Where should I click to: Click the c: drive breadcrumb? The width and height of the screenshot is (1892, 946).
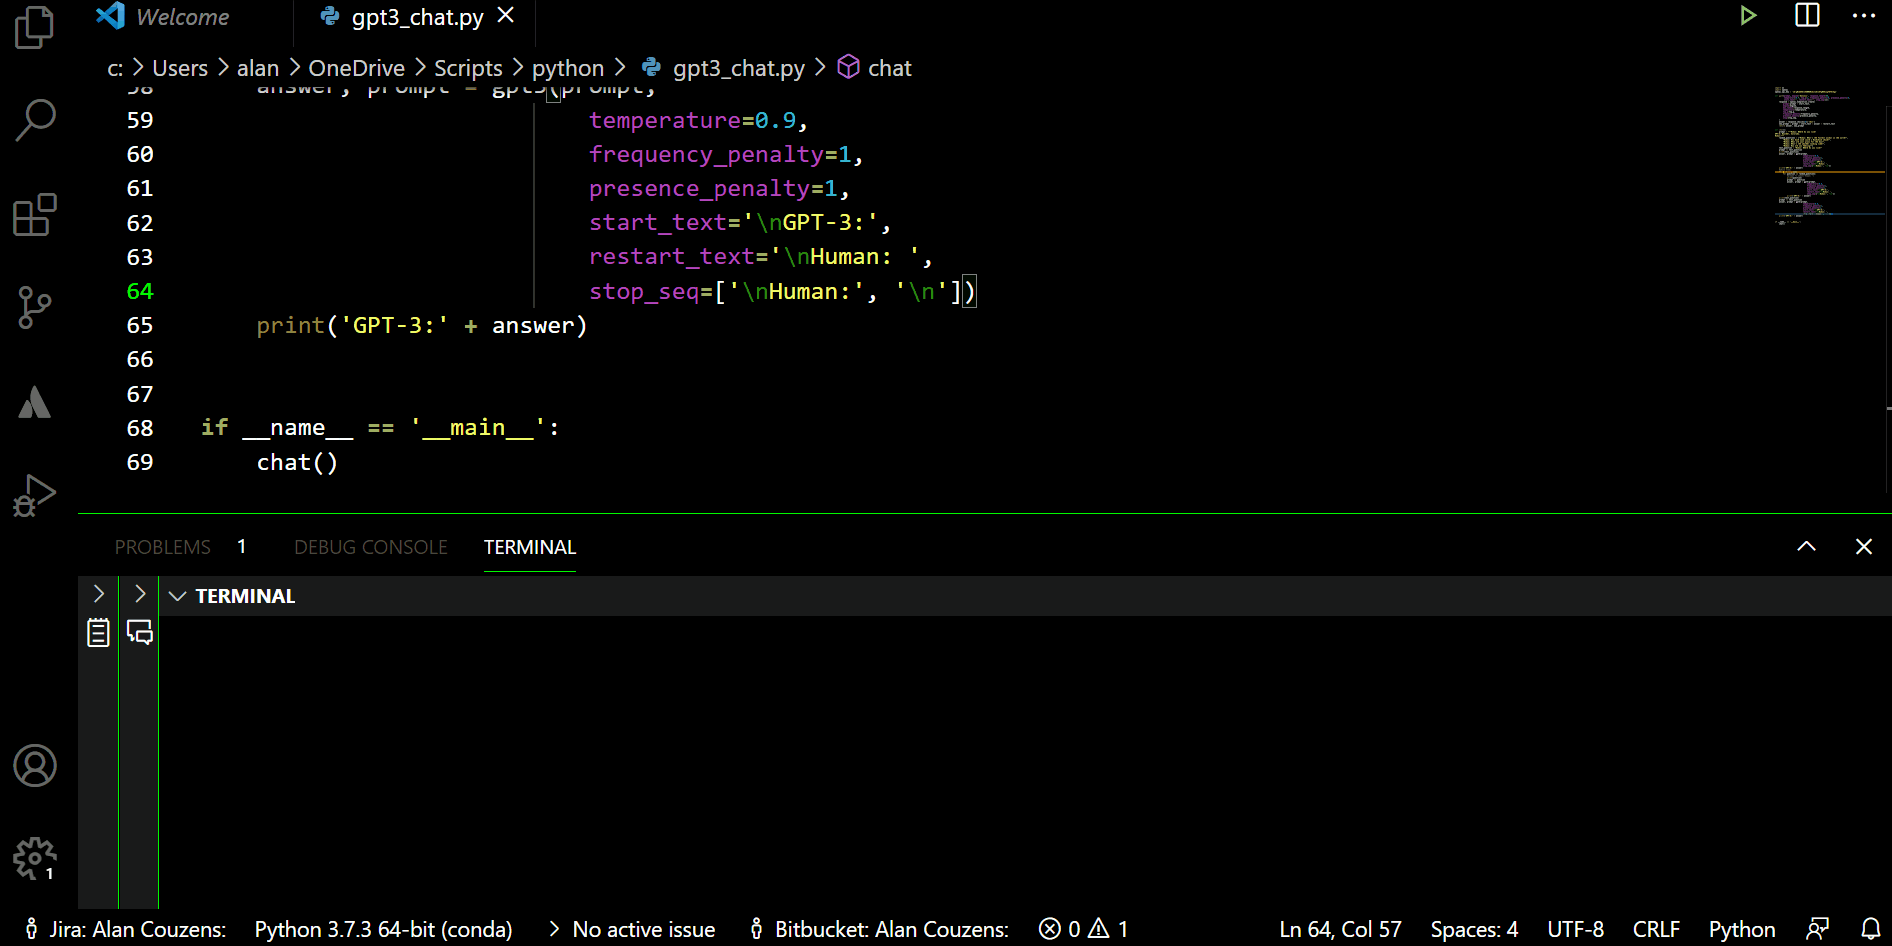coord(115,68)
